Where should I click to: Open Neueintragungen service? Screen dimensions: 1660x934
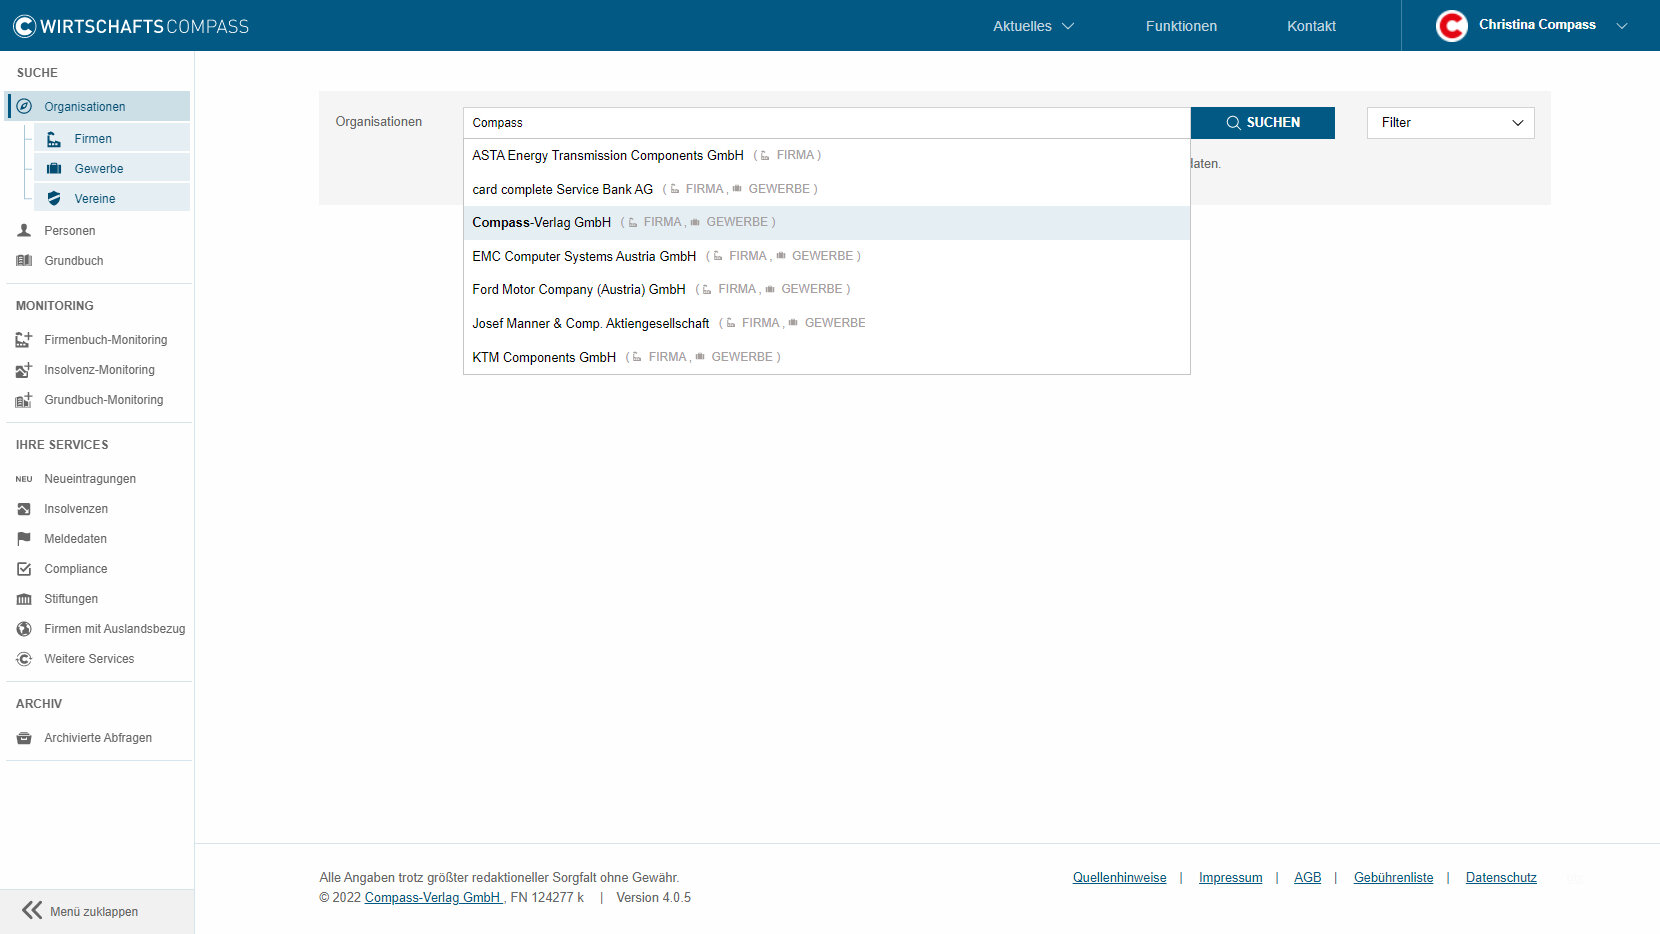(x=90, y=479)
